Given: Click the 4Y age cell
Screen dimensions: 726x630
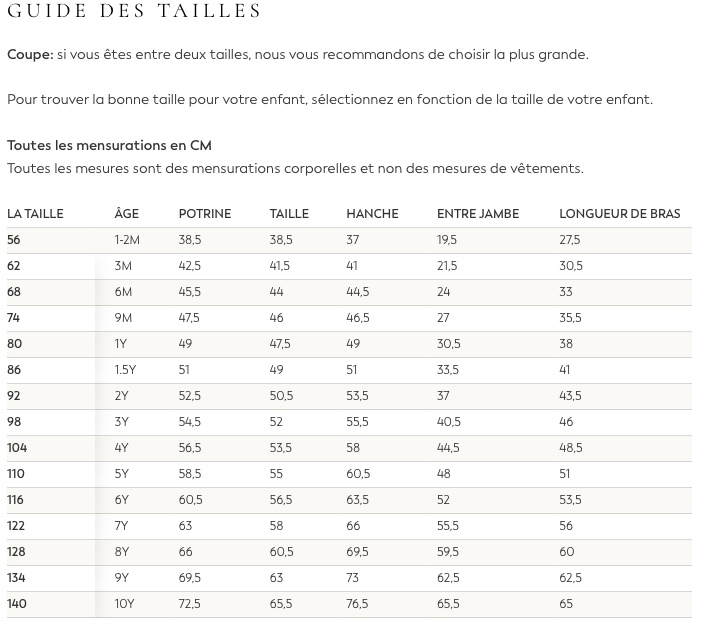Looking at the screenshot, I should (x=123, y=448).
